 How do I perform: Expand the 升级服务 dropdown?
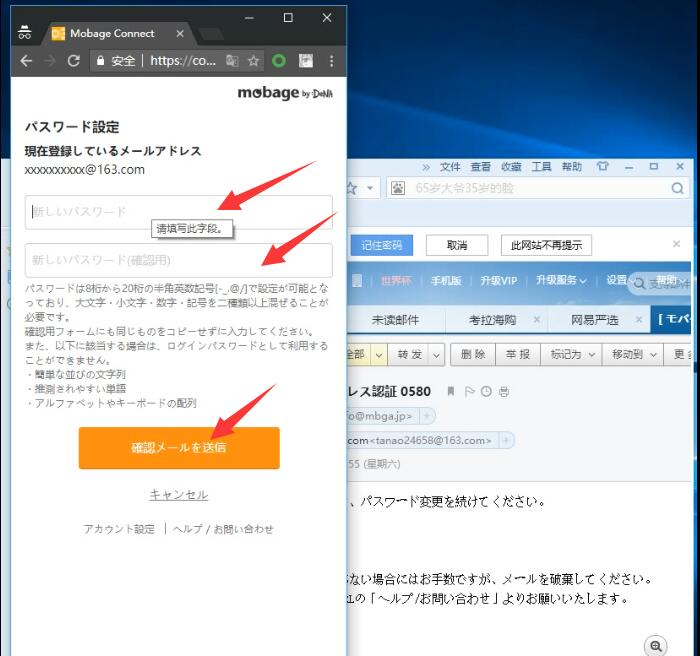(561, 280)
